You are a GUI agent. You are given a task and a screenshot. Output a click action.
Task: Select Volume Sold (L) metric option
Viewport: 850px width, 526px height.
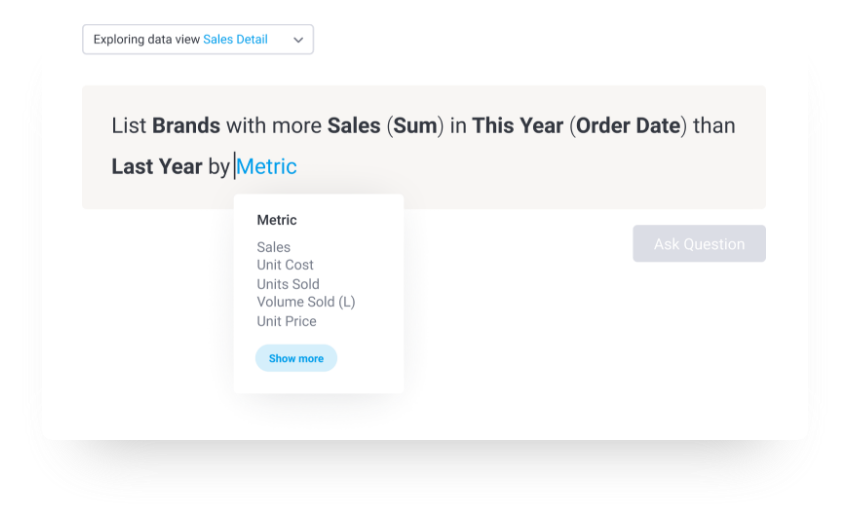click(x=306, y=302)
